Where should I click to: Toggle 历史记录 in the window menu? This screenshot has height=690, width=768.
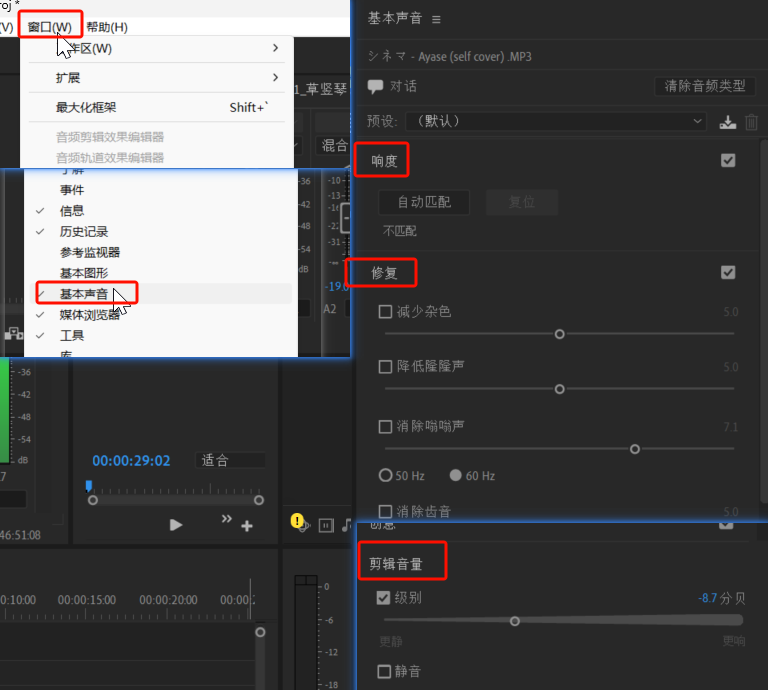click(x=161, y=231)
